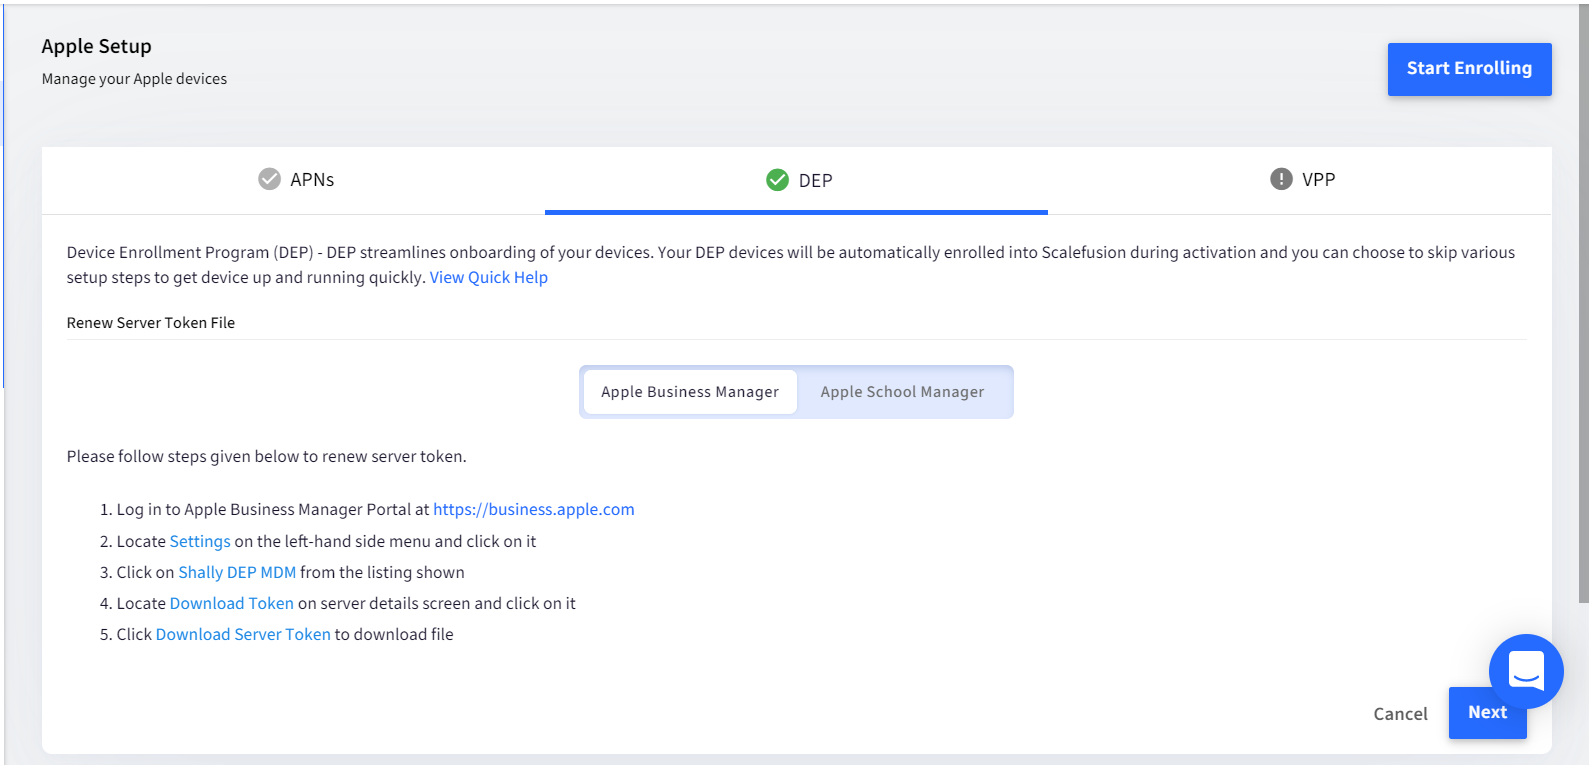Click the green checkmark icon beside DEP

point(777,180)
